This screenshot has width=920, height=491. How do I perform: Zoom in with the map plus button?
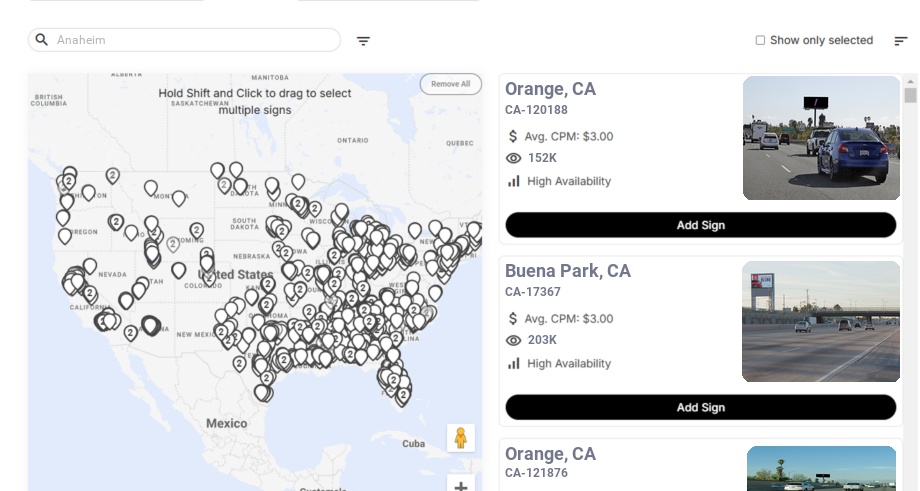461,486
